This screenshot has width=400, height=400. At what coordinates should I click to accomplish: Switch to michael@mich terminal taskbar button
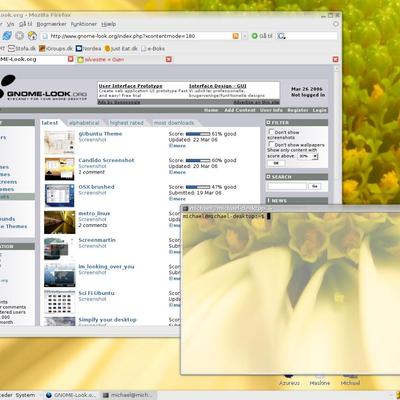click(x=128, y=395)
